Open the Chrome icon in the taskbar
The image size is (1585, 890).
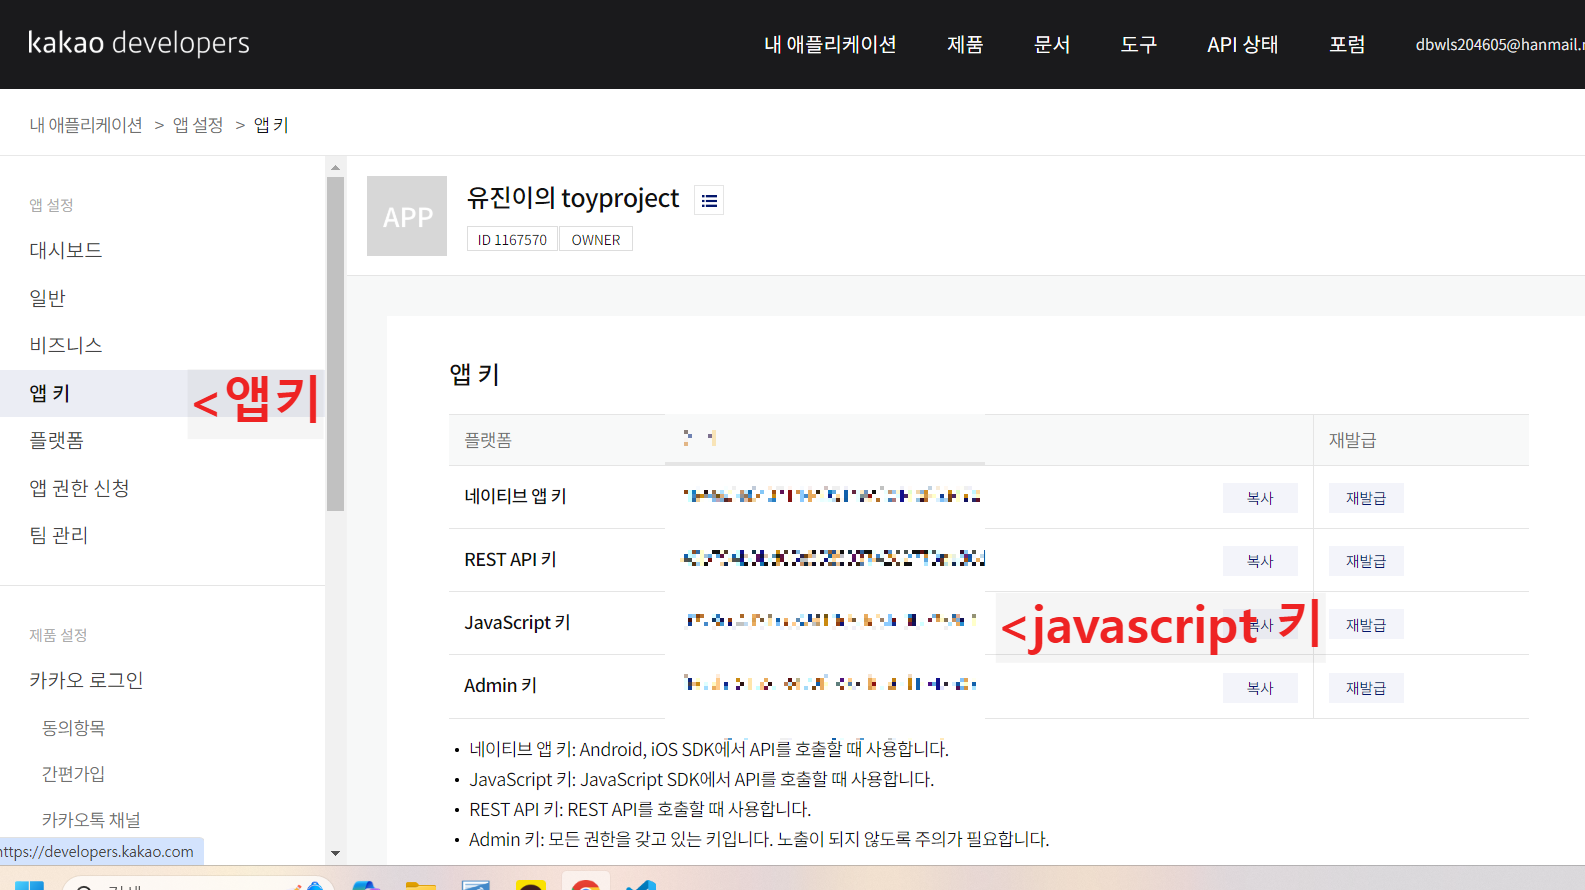[585, 884]
